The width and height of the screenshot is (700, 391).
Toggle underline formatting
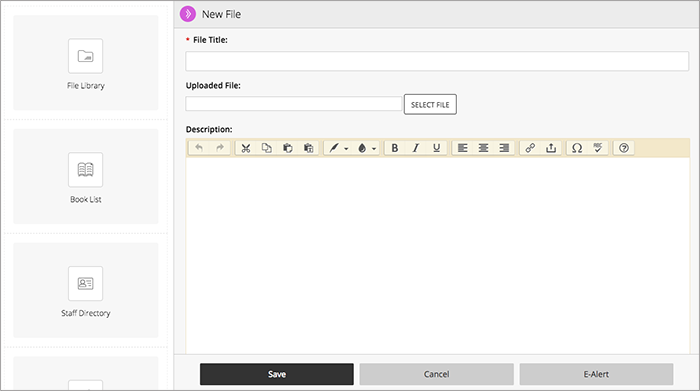pyautogui.click(x=437, y=148)
